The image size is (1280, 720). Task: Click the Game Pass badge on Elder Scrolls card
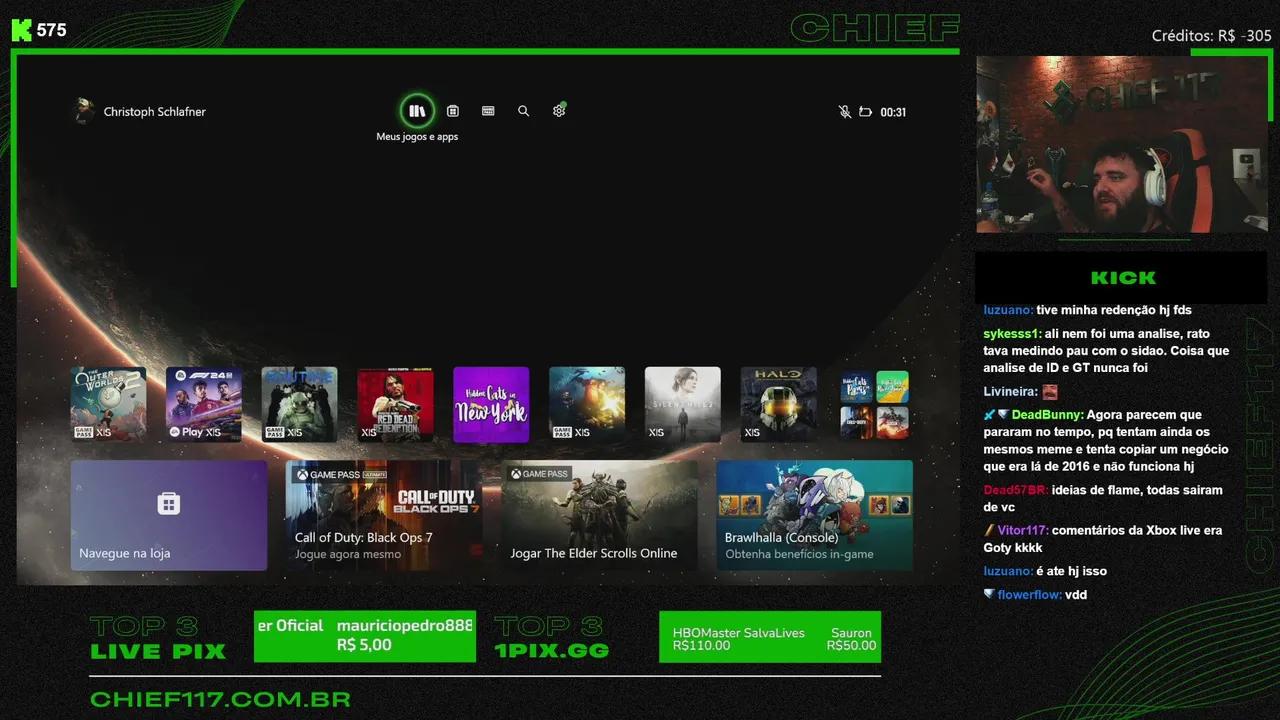[x=539, y=474]
